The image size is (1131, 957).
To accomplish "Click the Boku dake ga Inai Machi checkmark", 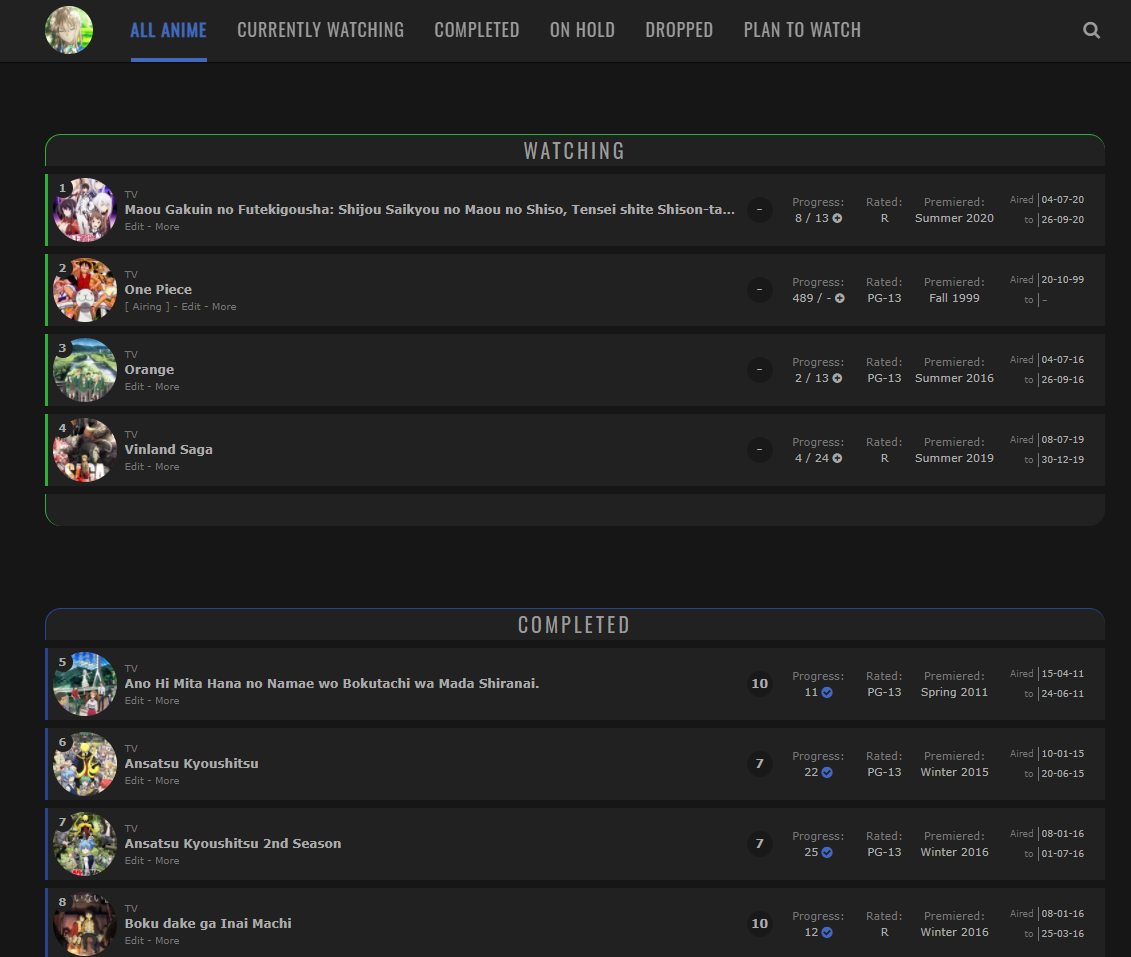I will (827, 932).
